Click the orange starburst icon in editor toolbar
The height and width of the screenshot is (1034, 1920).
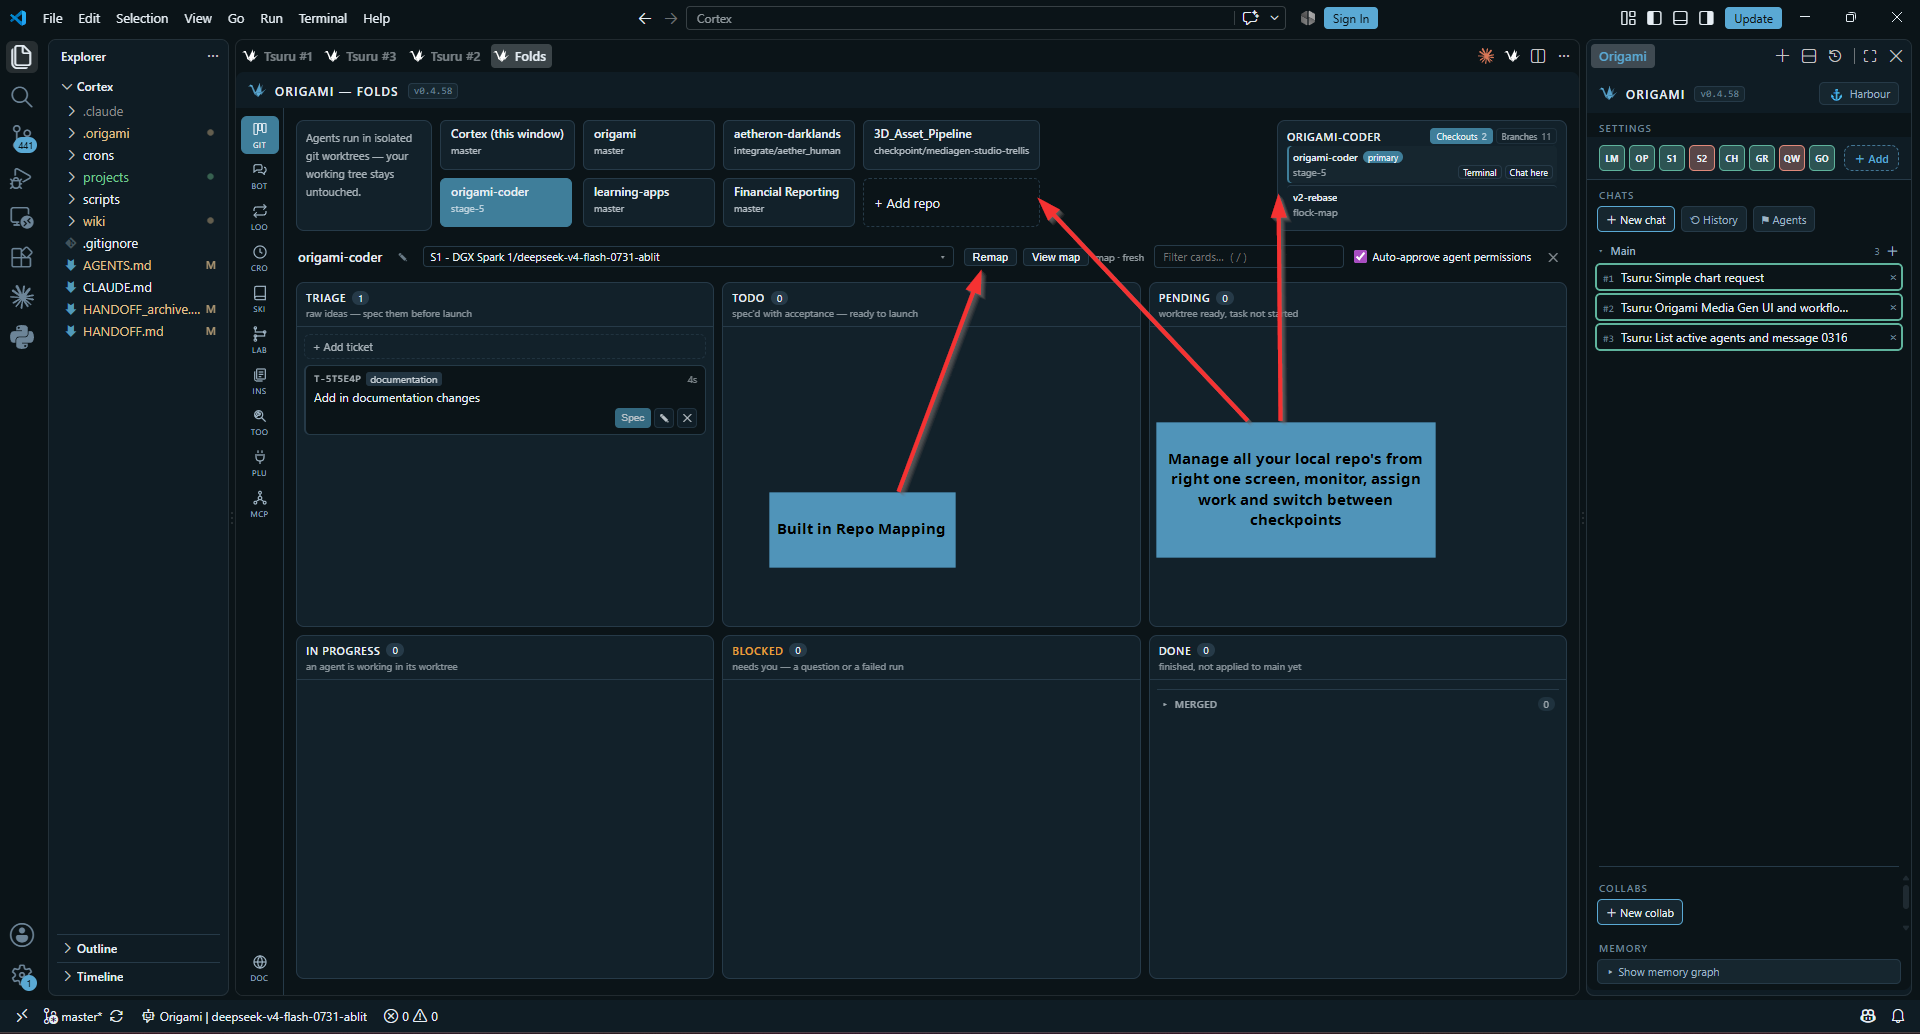[1486, 56]
